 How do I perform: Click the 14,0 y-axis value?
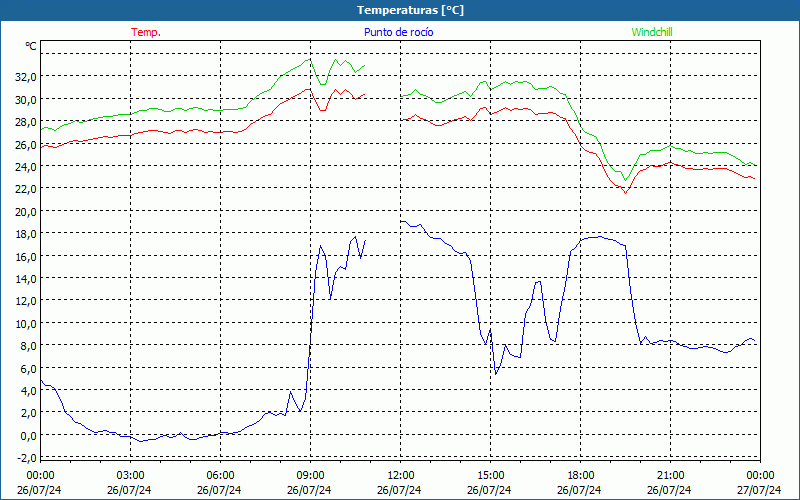(26, 279)
